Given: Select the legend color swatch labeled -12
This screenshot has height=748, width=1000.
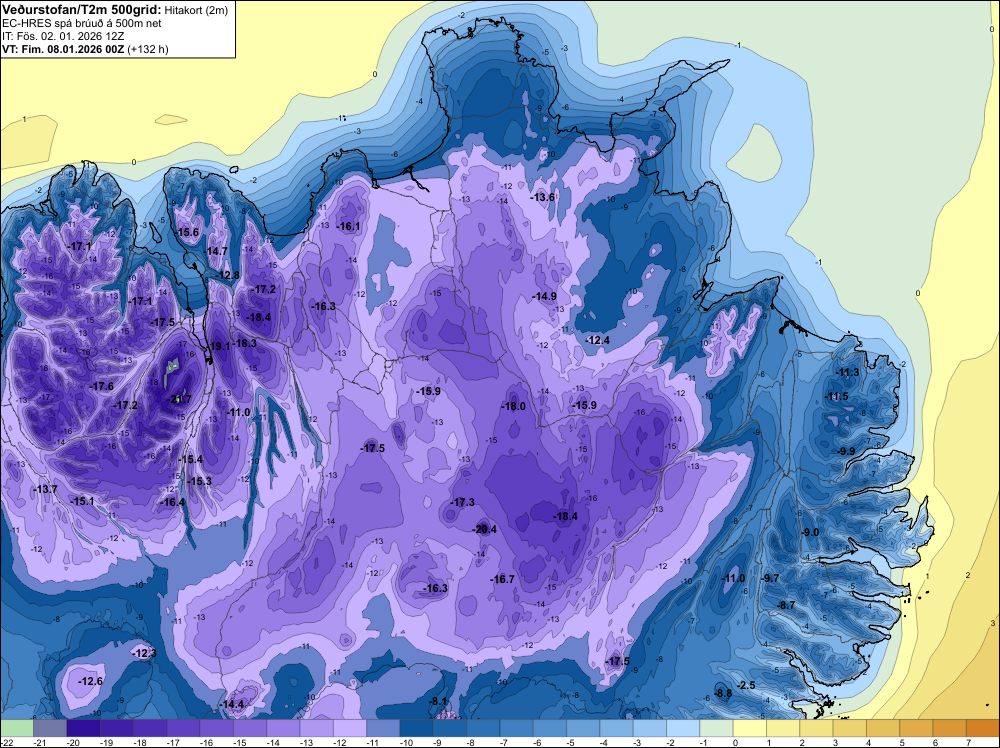Looking at the screenshot, I should click(349, 728).
